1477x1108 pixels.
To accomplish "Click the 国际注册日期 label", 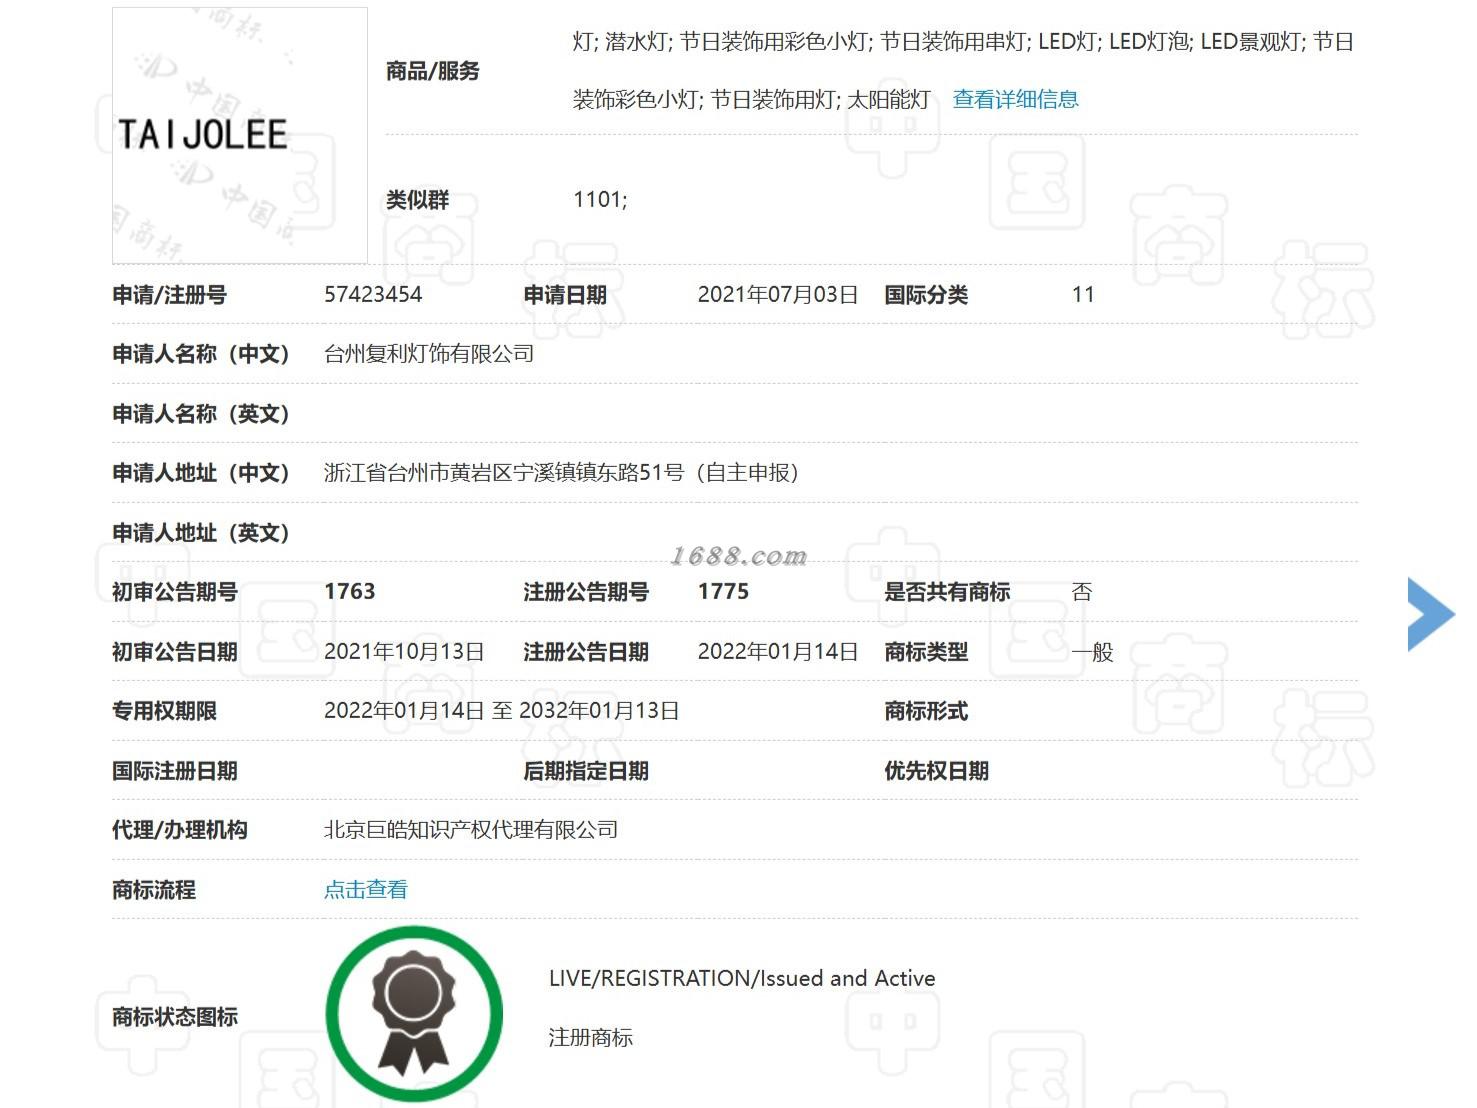I will pos(175,770).
